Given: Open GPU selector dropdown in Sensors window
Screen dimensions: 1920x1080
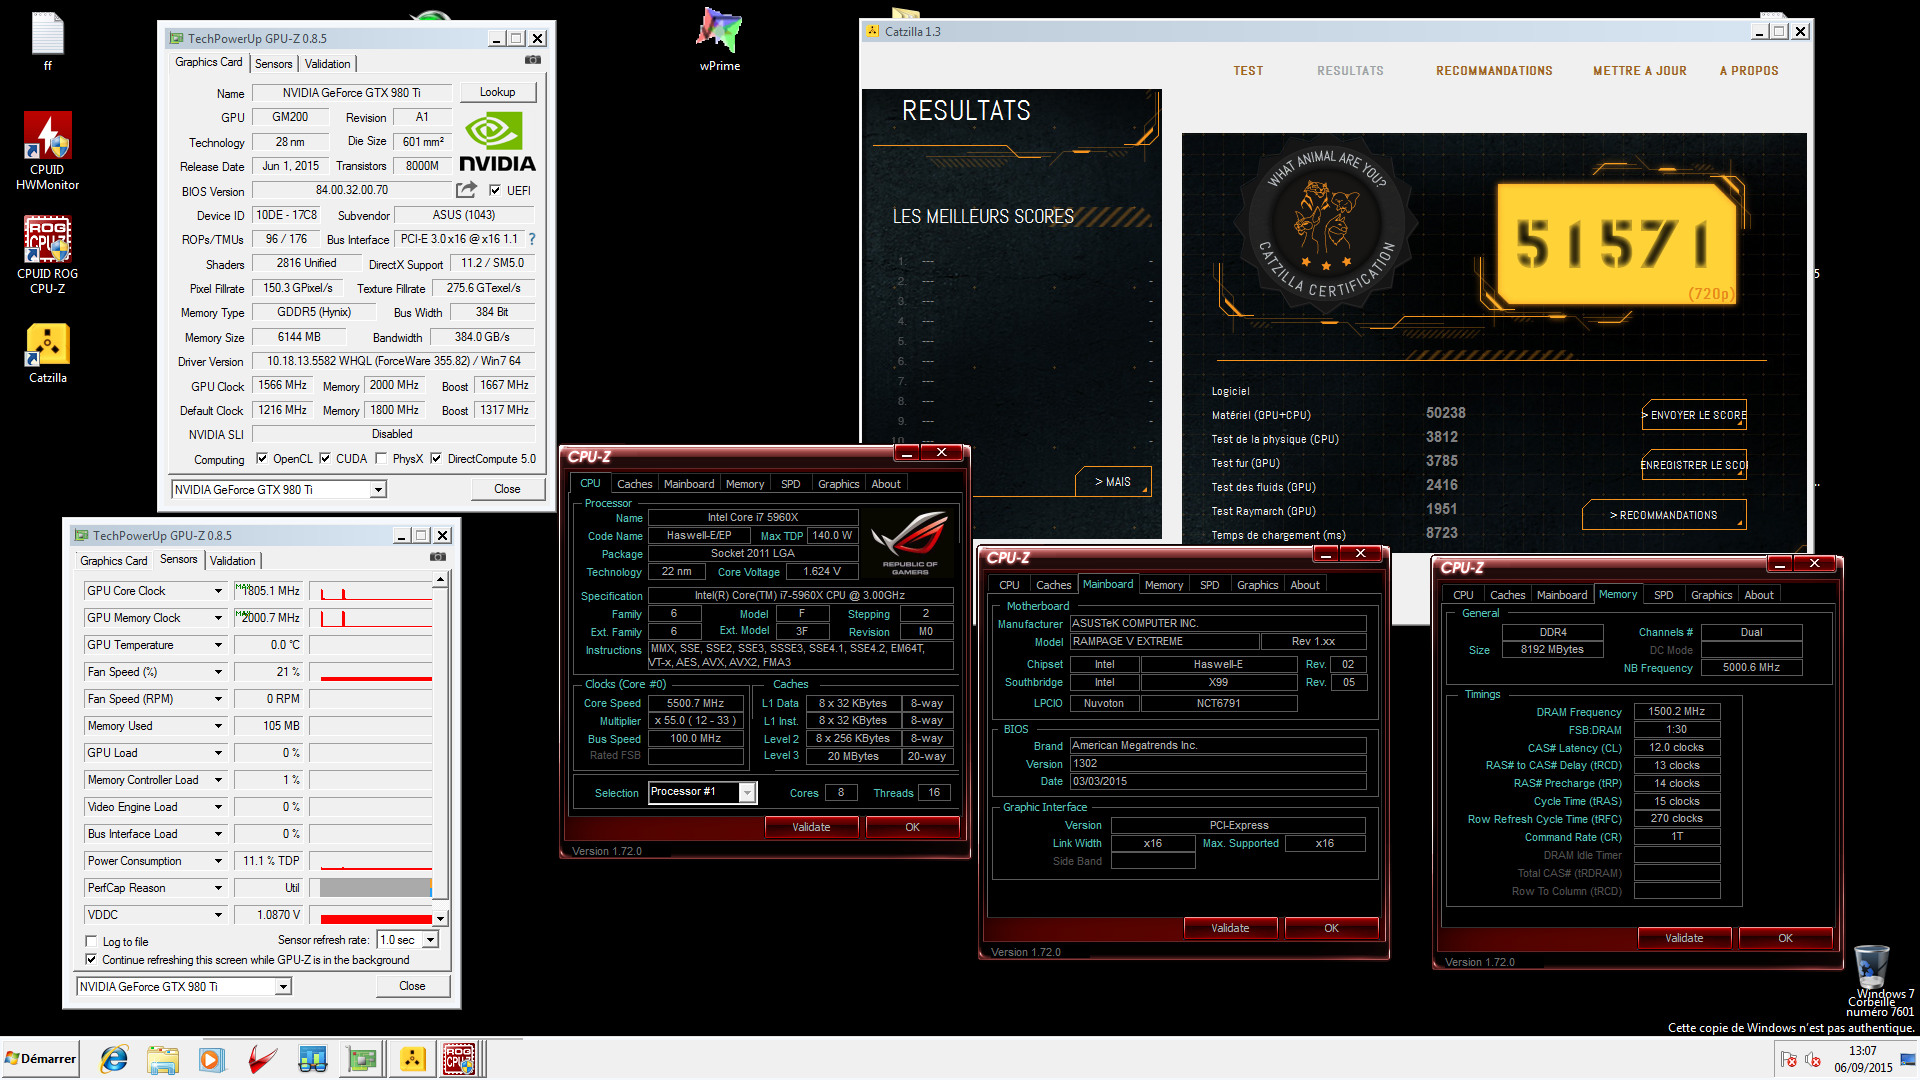Looking at the screenshot, I should [x=283, y=987].
